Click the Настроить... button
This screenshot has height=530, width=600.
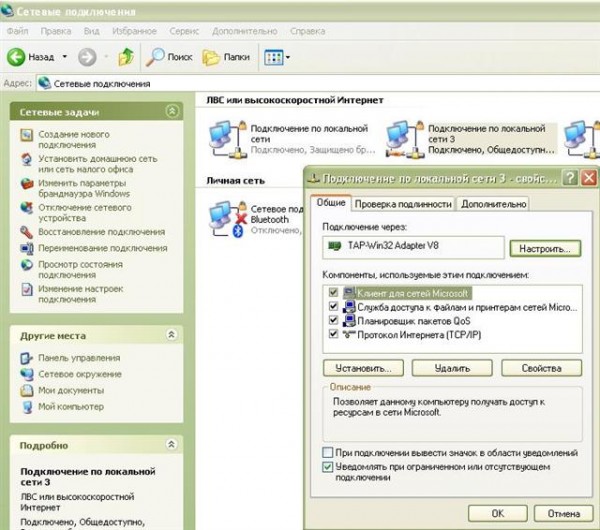(545, 249)
